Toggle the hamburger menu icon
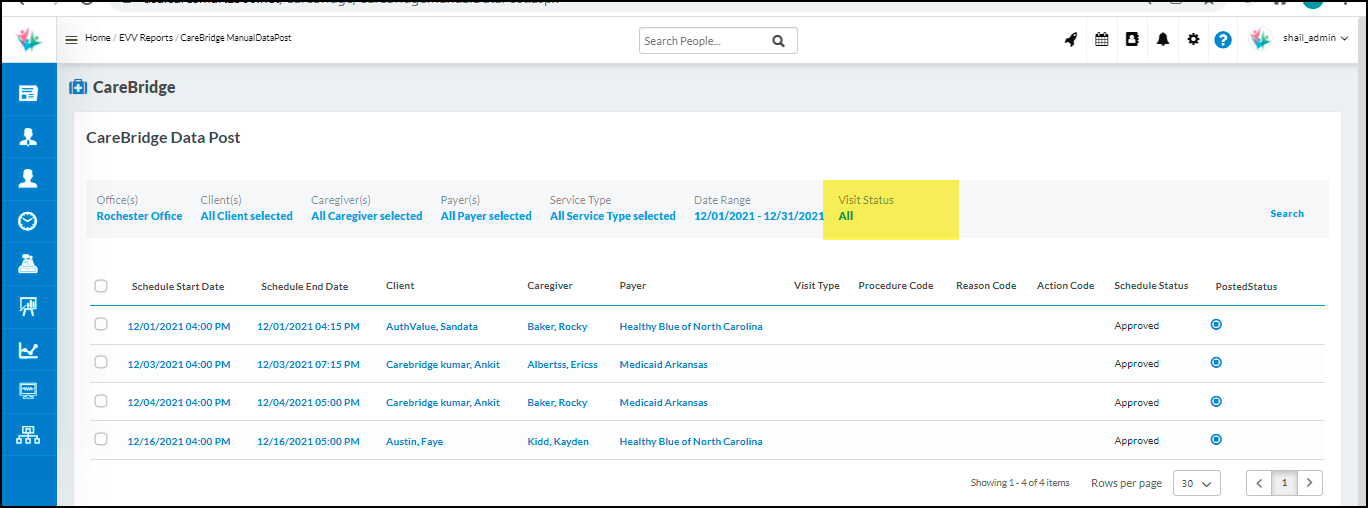The width and height of the screenshot is (1368, 508). coord(71,40)
